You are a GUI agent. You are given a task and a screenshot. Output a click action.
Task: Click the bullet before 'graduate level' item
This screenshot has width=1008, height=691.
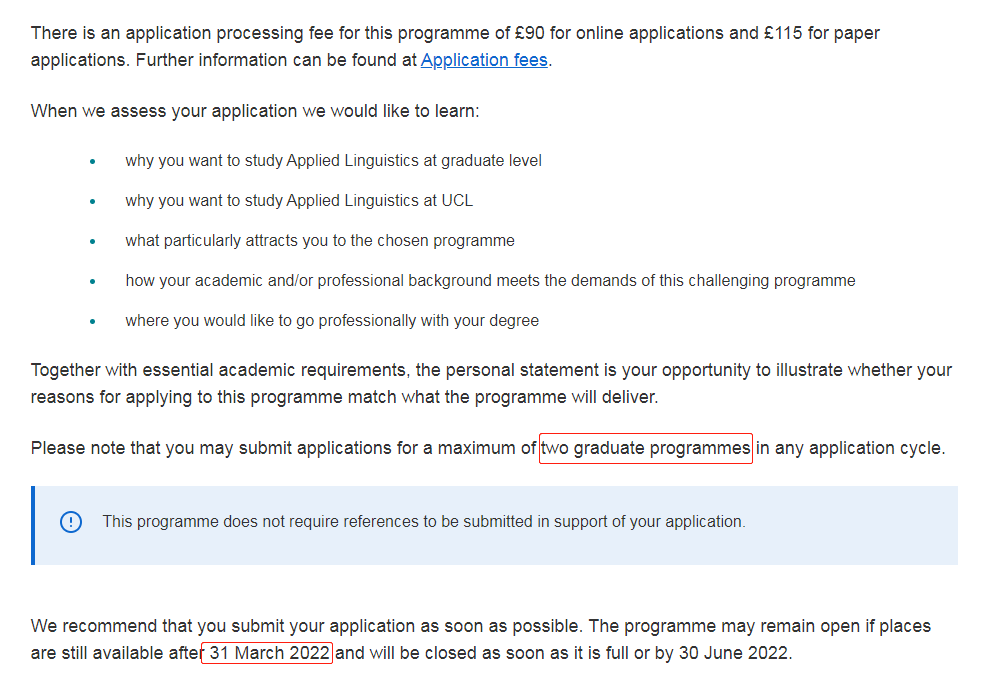coord(93,161)
